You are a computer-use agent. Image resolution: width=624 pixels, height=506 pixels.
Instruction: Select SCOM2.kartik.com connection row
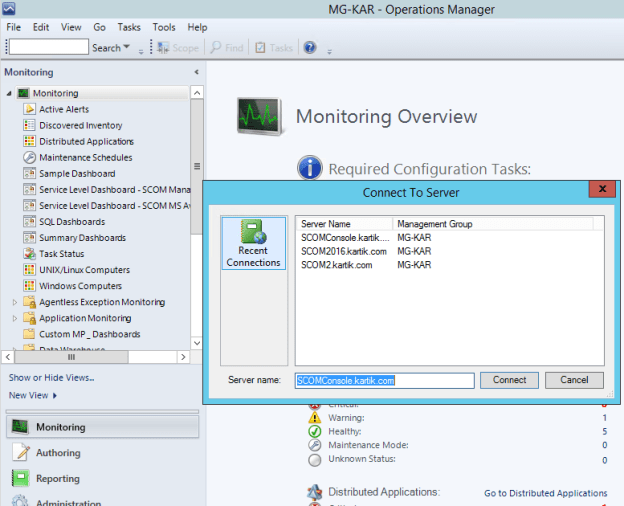[x=450, y=265]
